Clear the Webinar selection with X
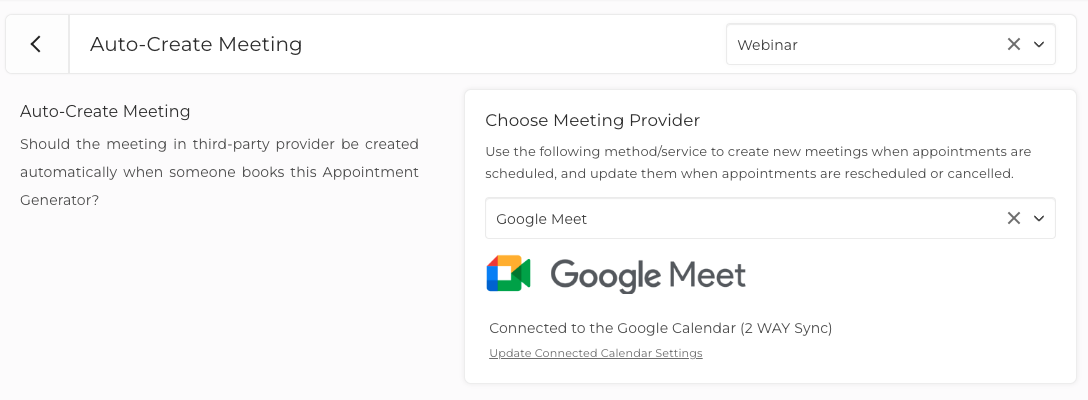Image resolution: width=1088 pixels, height=400 pixels. point(1013,44)
